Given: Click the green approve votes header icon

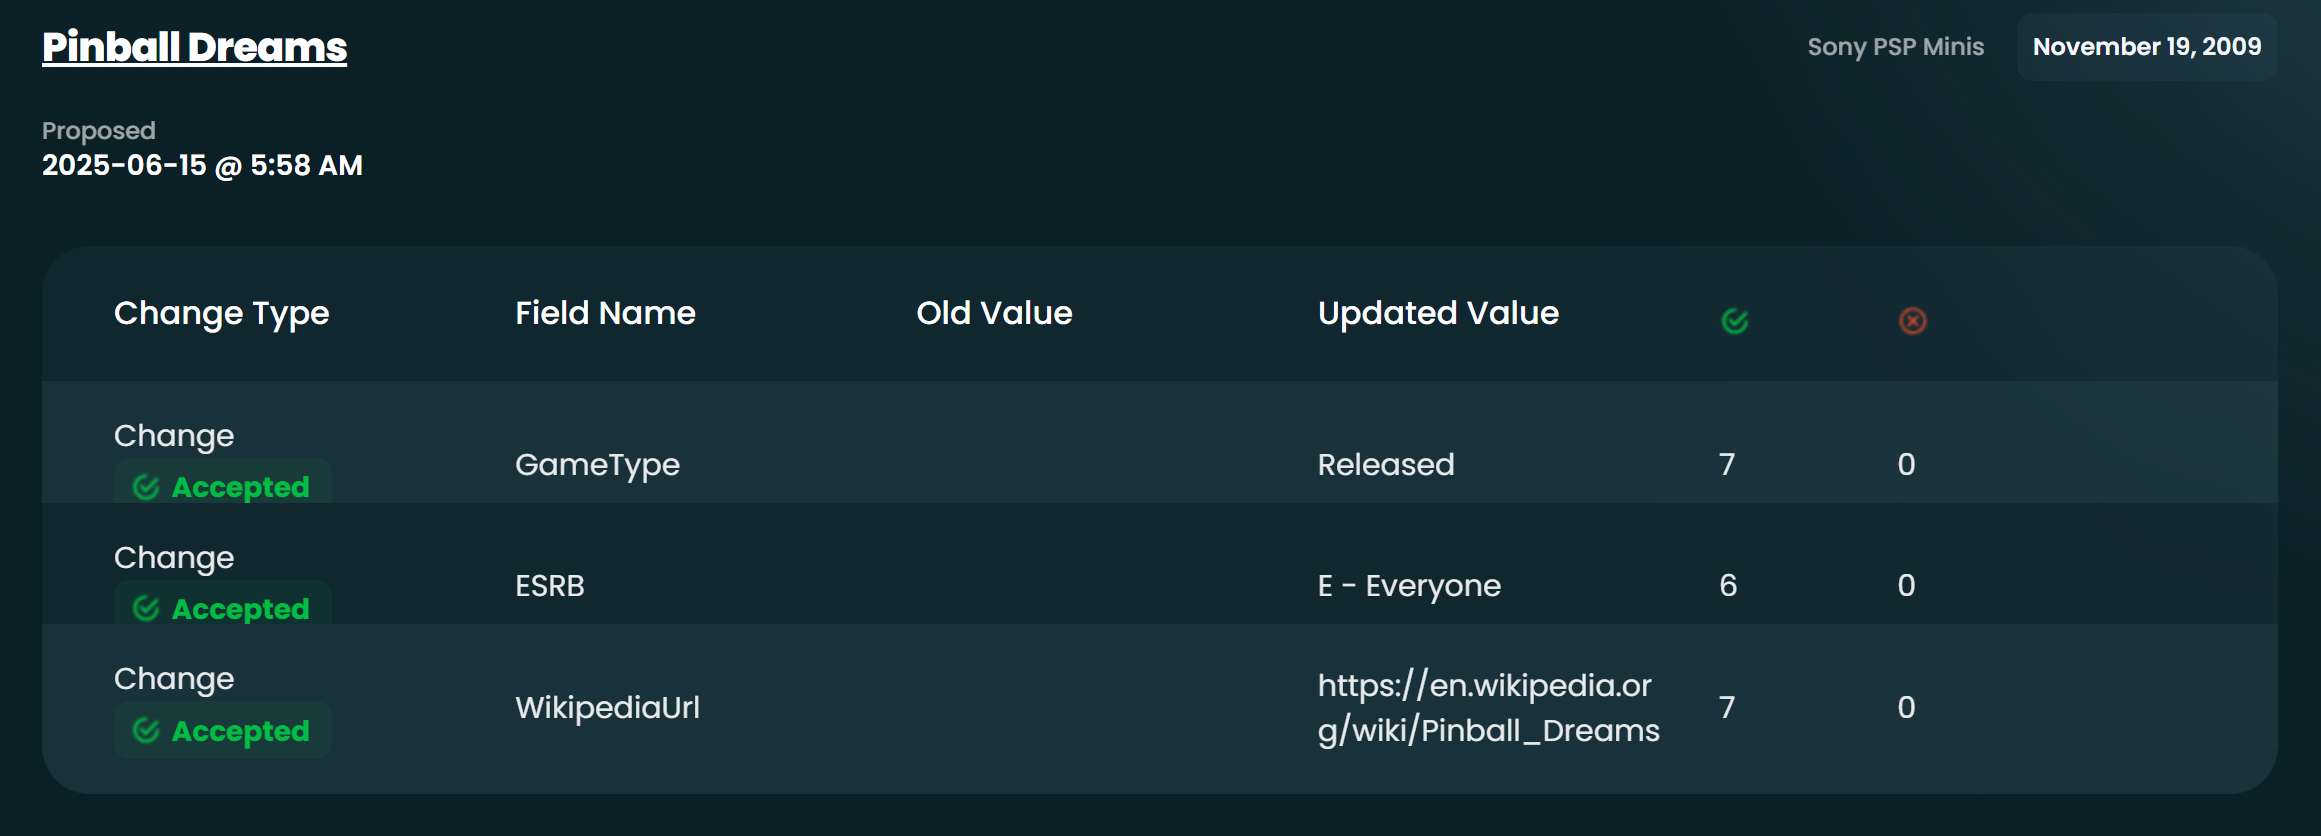Looking at the screenshot, I should click(x=1735, y=321).
